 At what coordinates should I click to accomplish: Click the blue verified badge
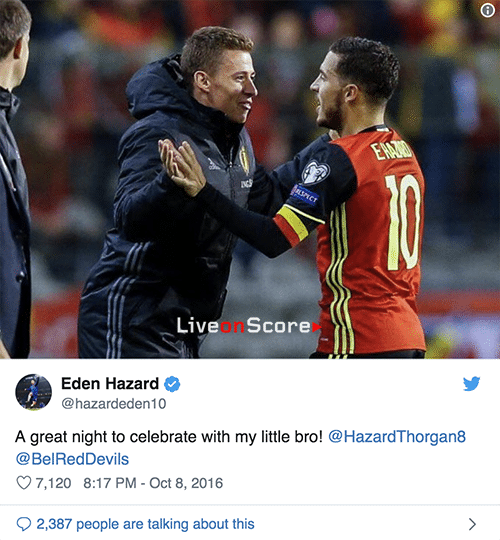pyautogui.click(x=172, y=384)
